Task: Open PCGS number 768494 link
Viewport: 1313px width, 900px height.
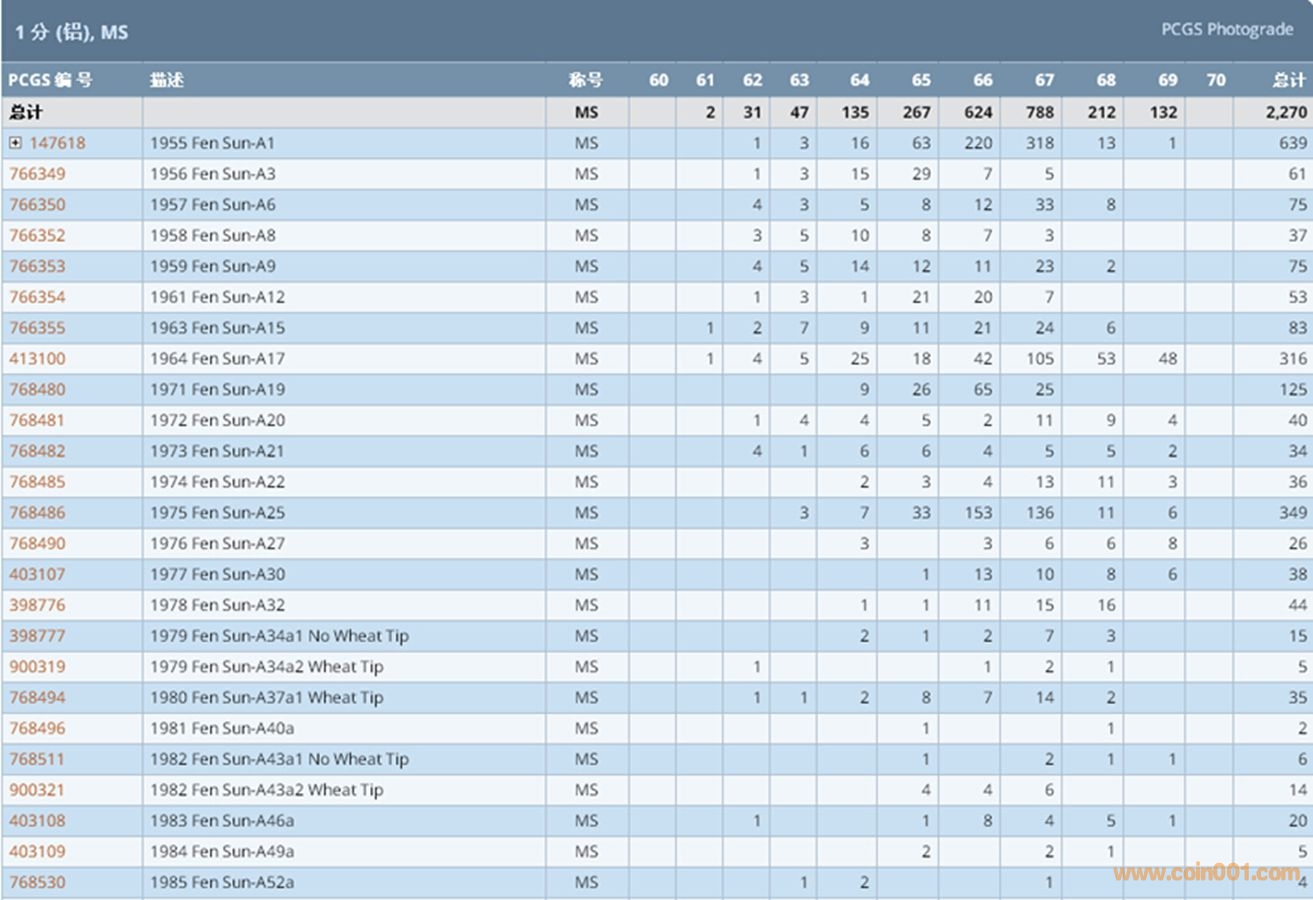Action: click(x=37, y=698)
